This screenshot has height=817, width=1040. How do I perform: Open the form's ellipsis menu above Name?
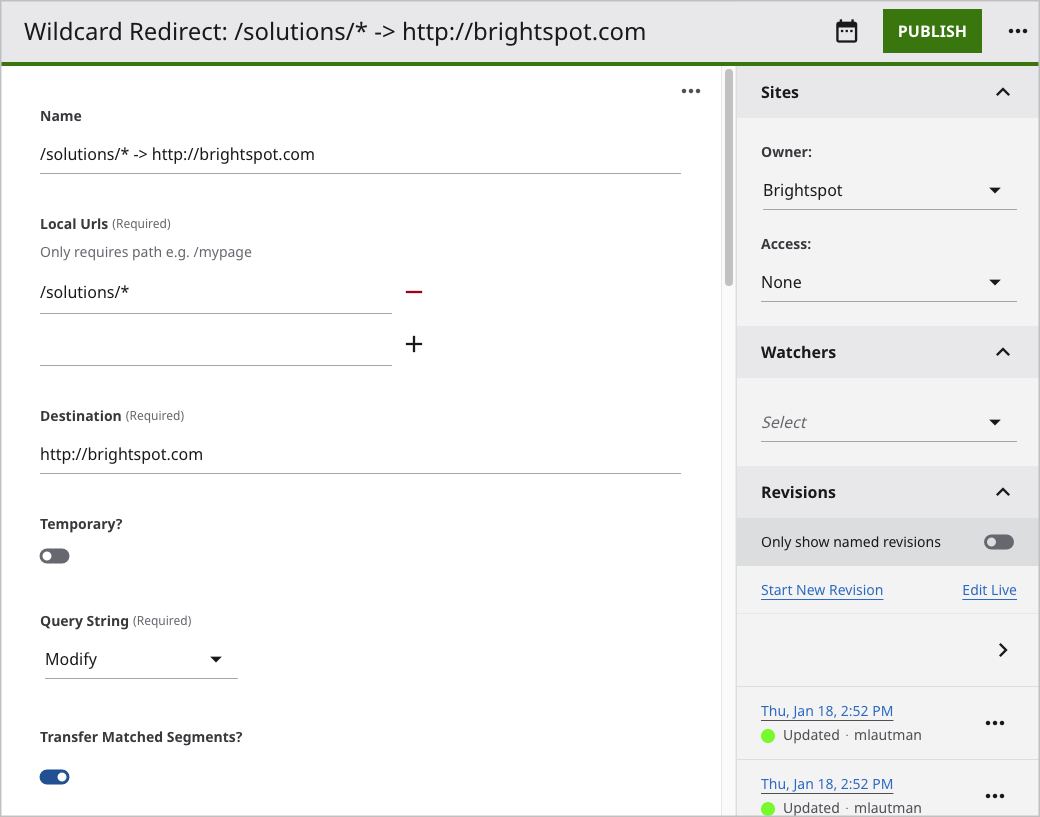pos(690,91)
